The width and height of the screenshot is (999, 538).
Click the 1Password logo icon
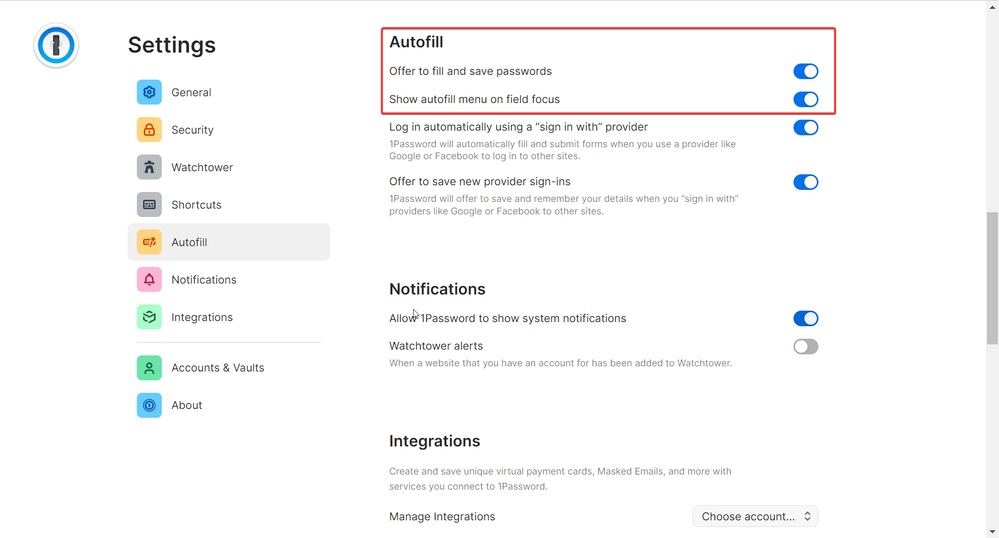(x=56, y=46)
